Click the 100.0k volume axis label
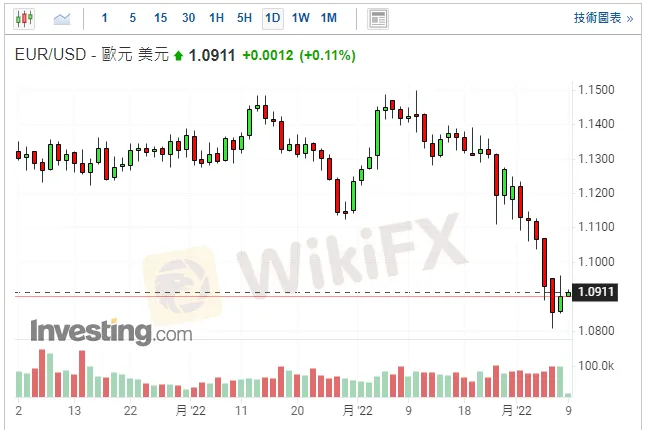The width and height of the screenshot is (645, 430). [597, 365]
